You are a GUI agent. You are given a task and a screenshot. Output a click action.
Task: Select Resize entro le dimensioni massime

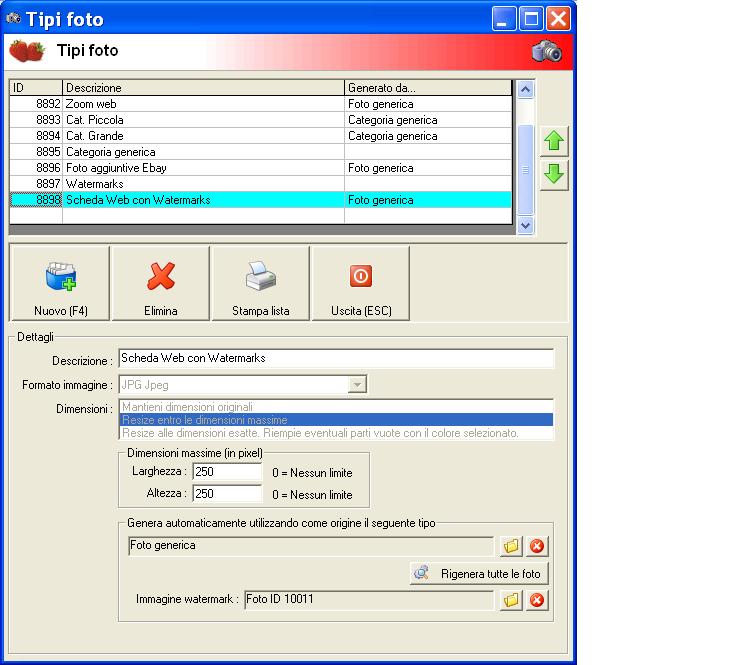(x=336, y=420)
